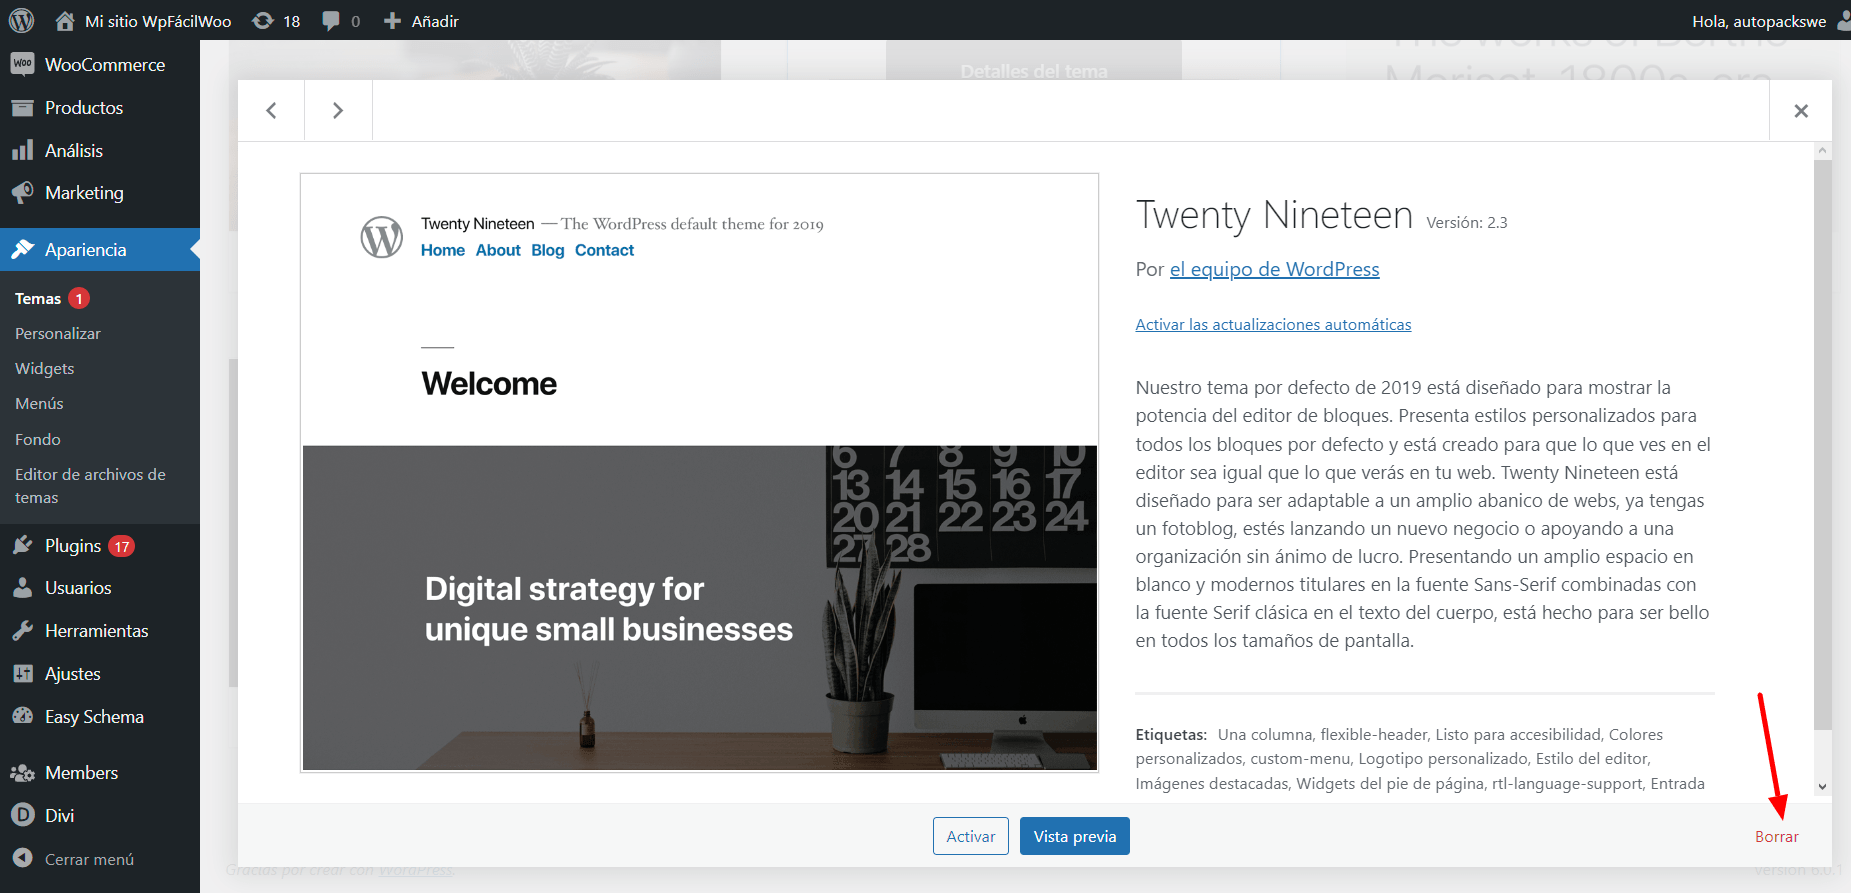The image size is (1851, 893).
Task: Open the comments bubble icon
Action: pyautogui.click(x=331, y=21)
